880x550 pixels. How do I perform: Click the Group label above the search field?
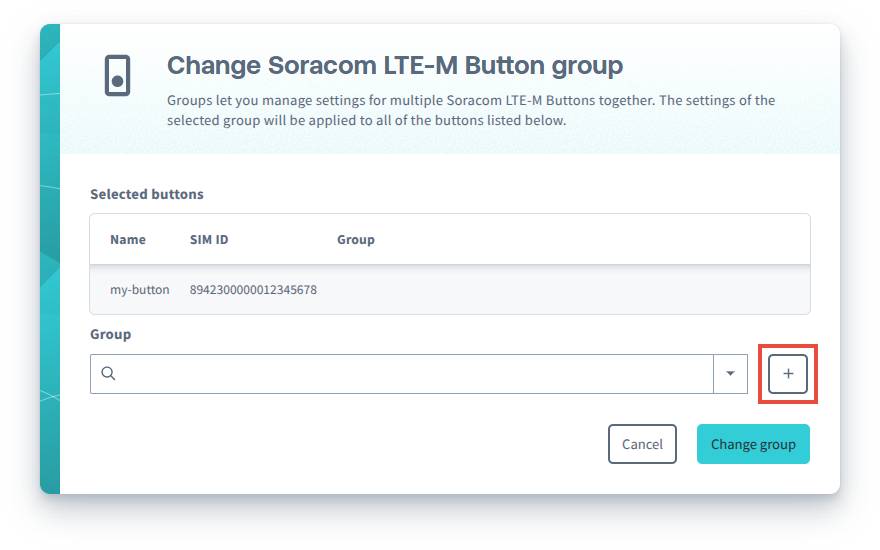click(111, 334)
